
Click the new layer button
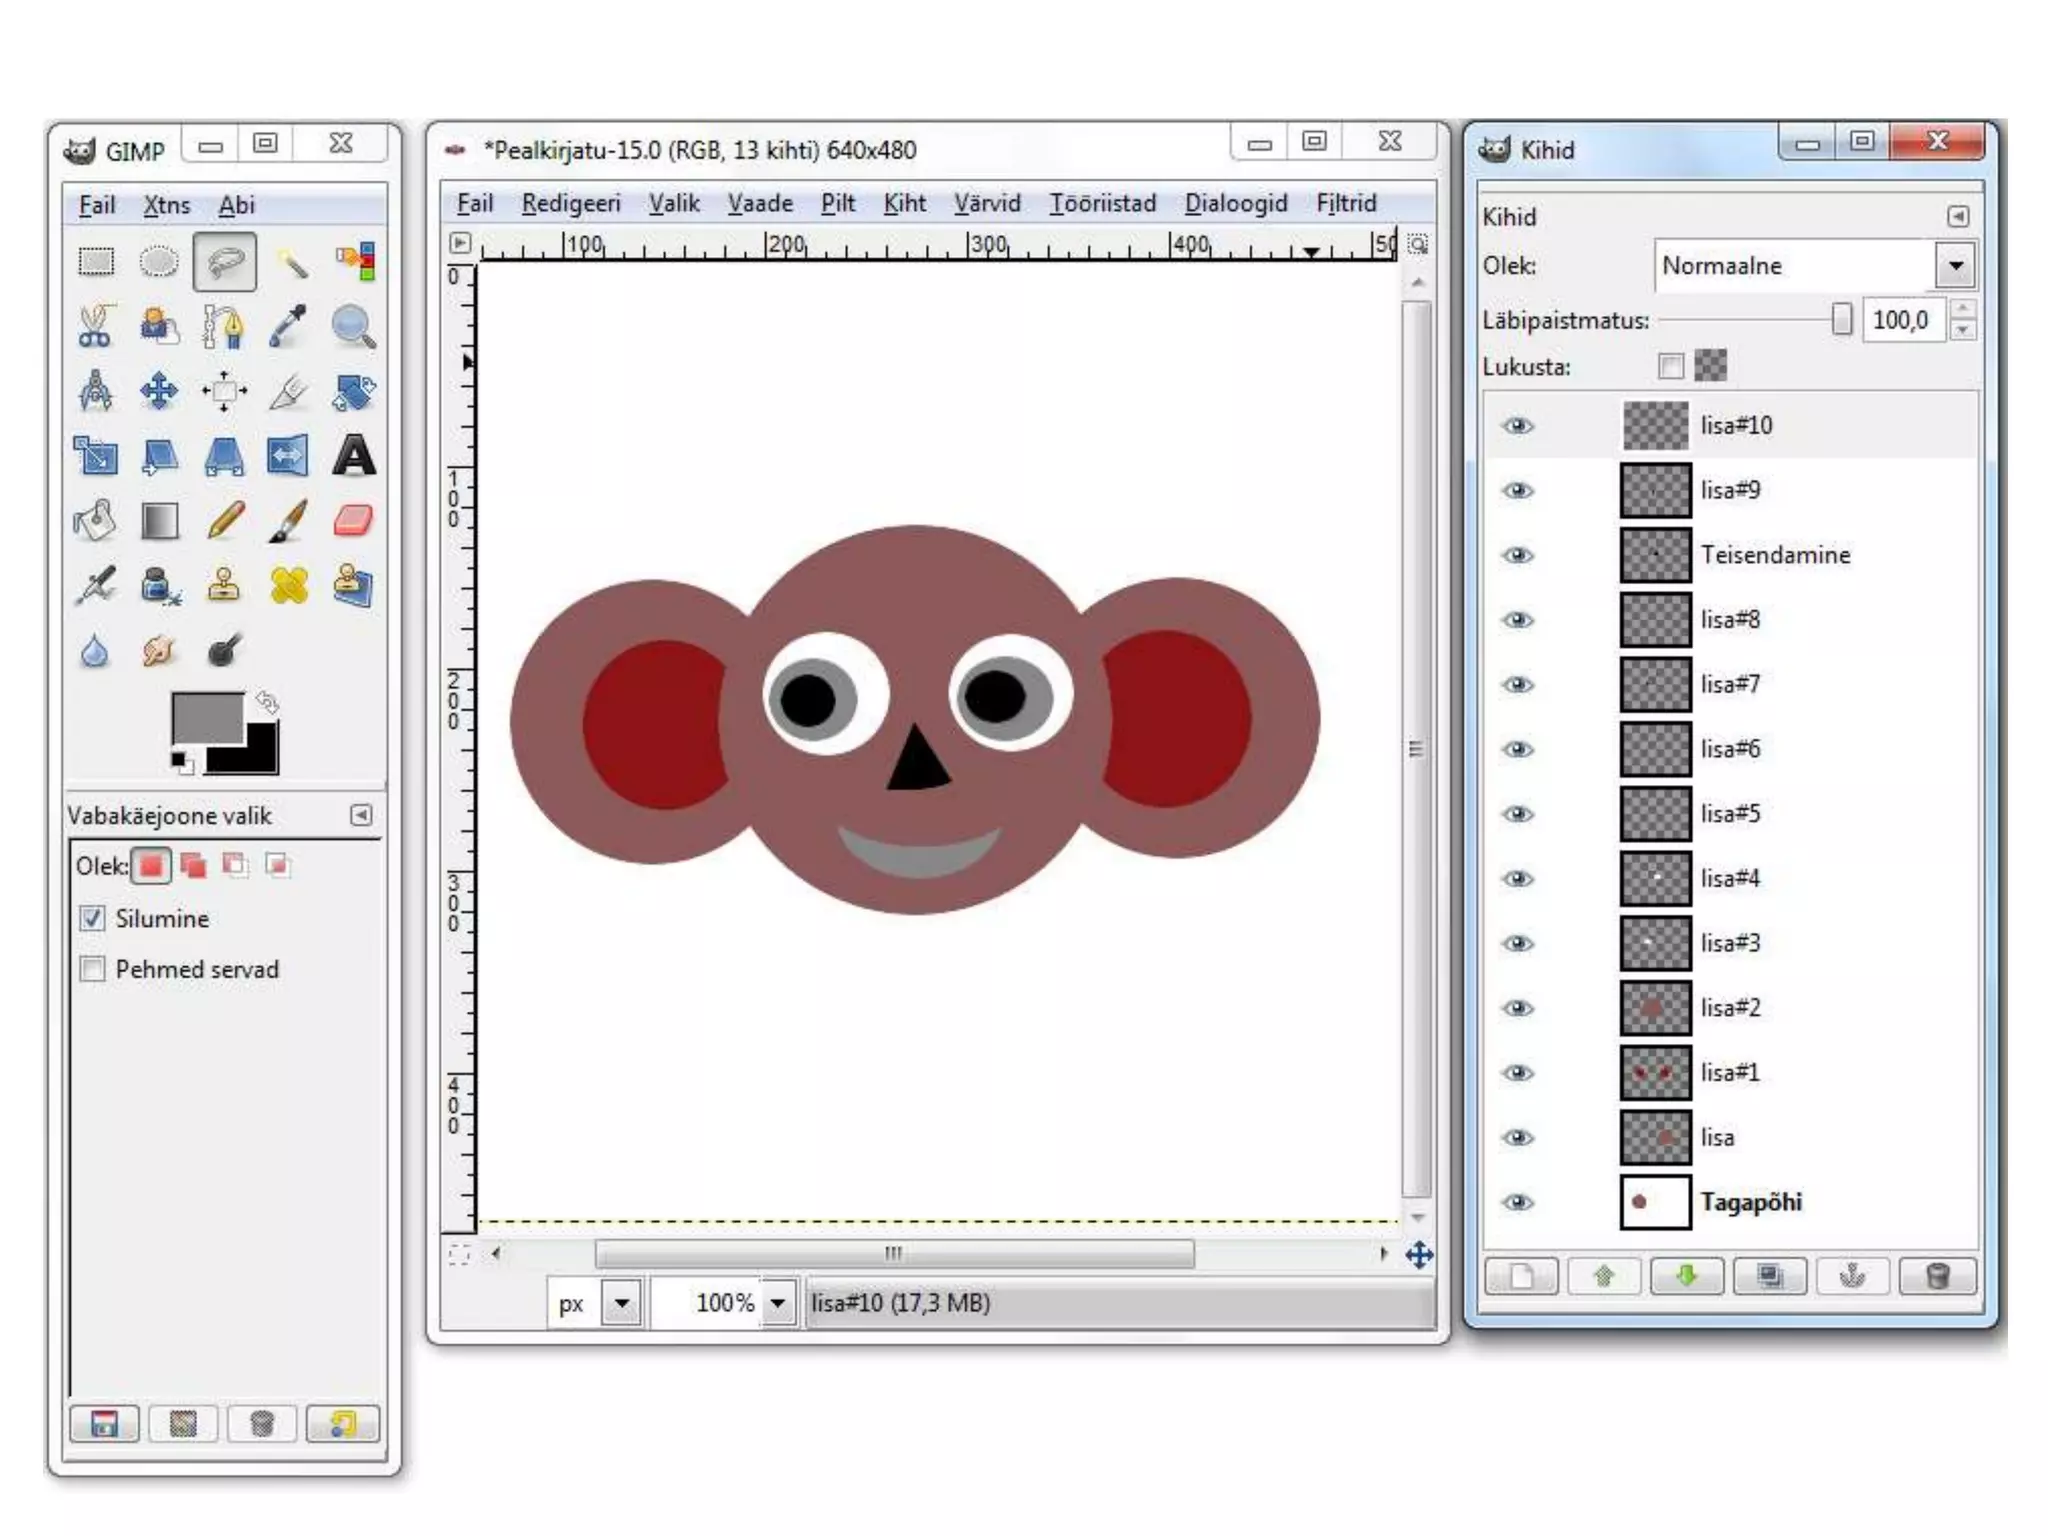1521,1277
